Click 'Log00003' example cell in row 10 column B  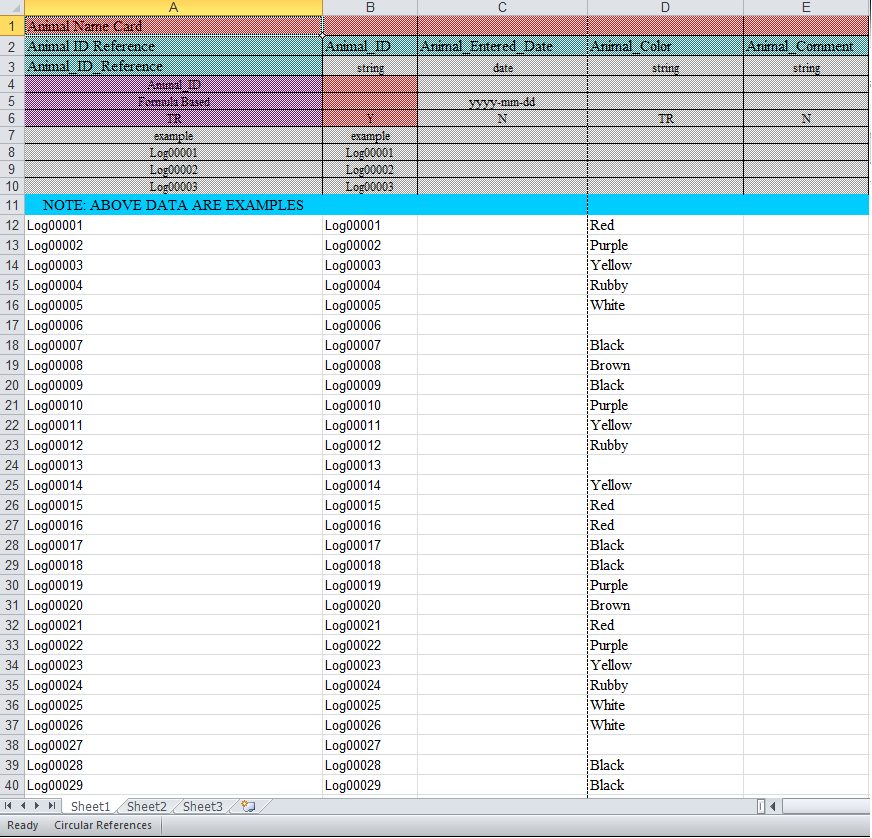coord(370,187)
